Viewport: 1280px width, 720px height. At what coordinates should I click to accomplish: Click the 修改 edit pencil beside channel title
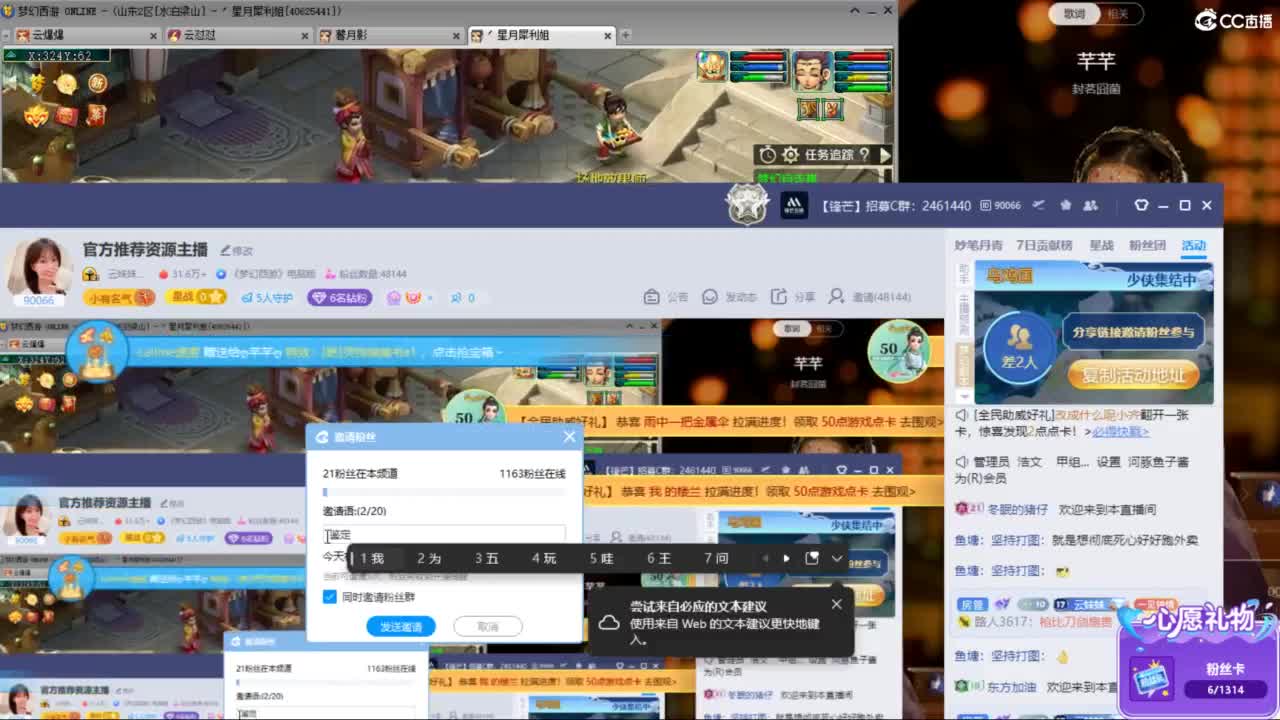pos(237,250)
